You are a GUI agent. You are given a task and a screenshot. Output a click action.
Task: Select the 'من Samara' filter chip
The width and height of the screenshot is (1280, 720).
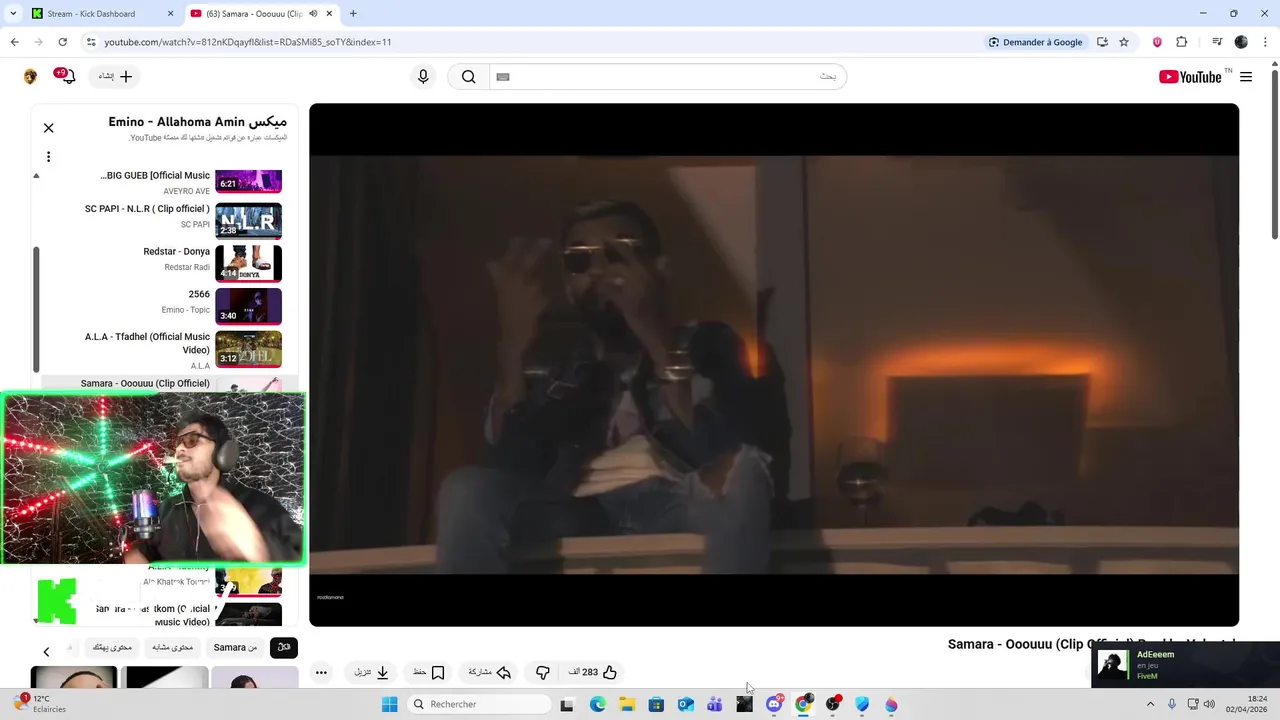pyautogui.click(x=235, y=647)
